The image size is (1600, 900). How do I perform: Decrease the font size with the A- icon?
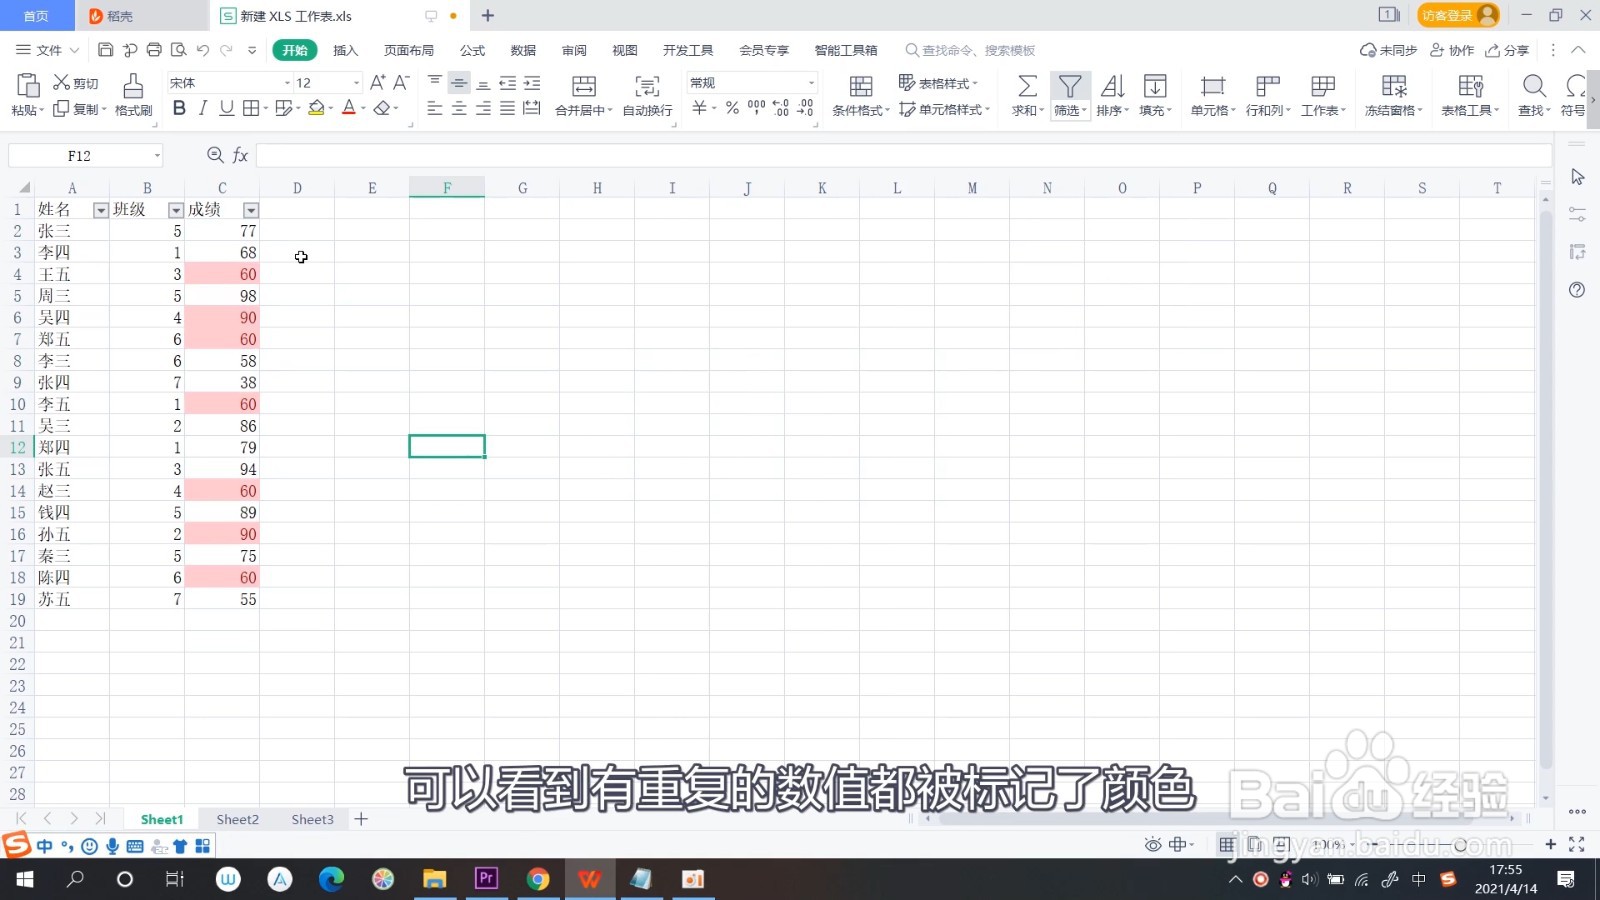[401, 83]
